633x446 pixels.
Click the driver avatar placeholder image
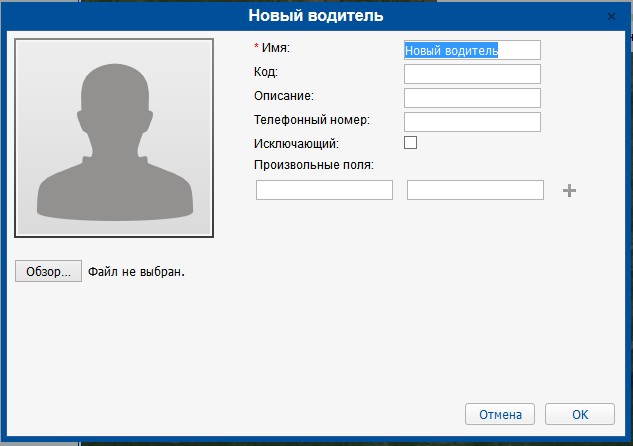pyautogui.click(x=113, y=138)
